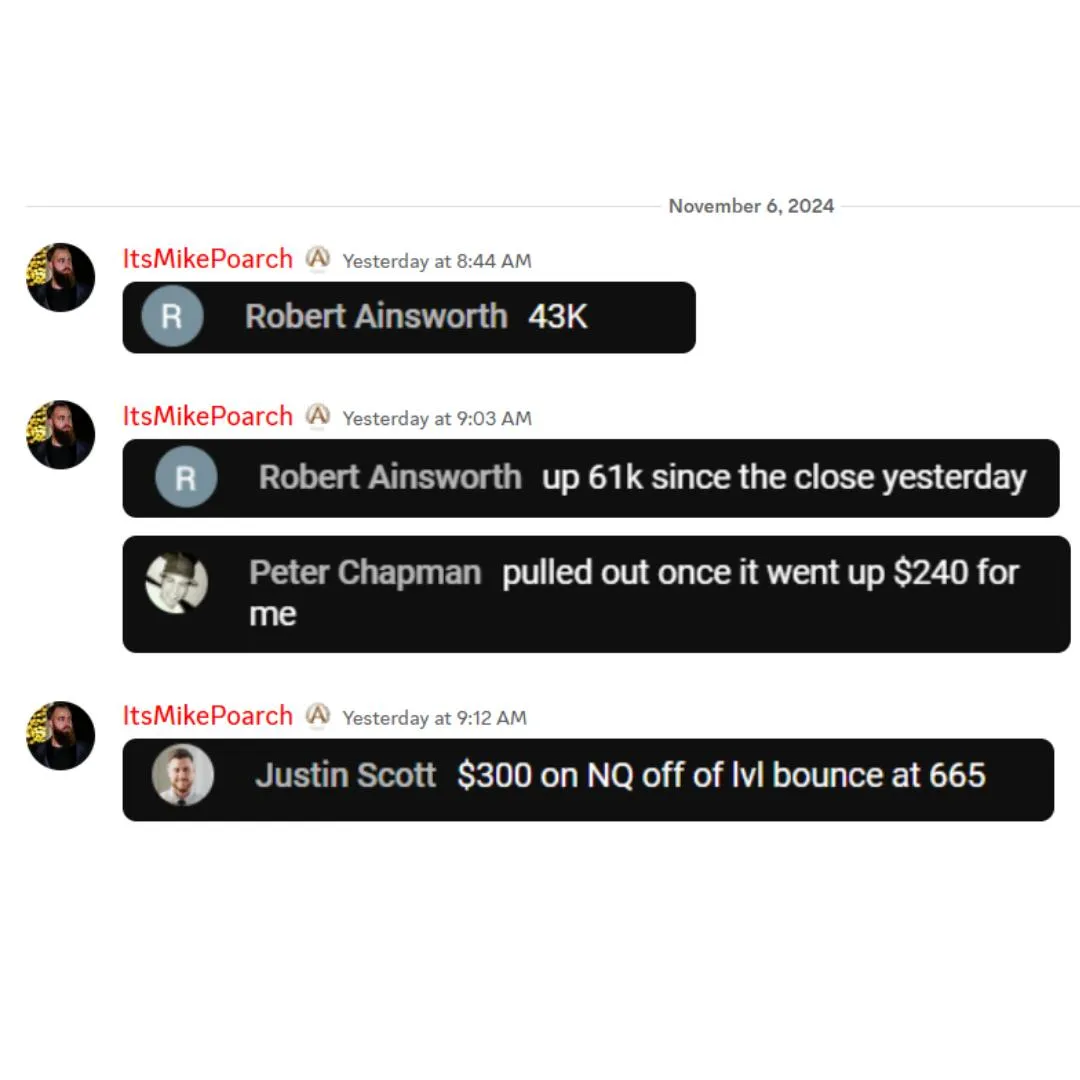Click ItsMikePoarch avatar on 9:12 AM message

click(61, 735)
